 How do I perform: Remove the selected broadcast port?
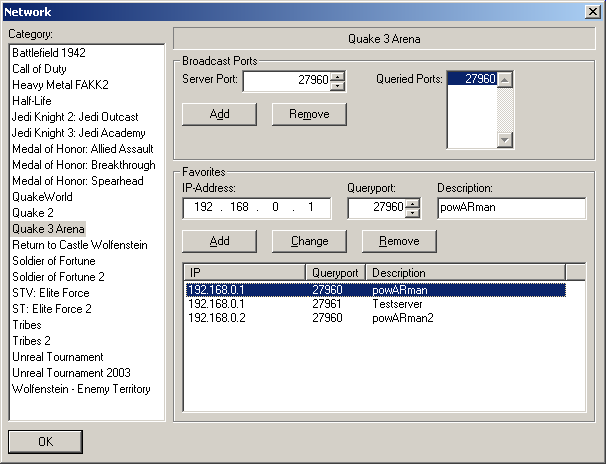point(309,114)
